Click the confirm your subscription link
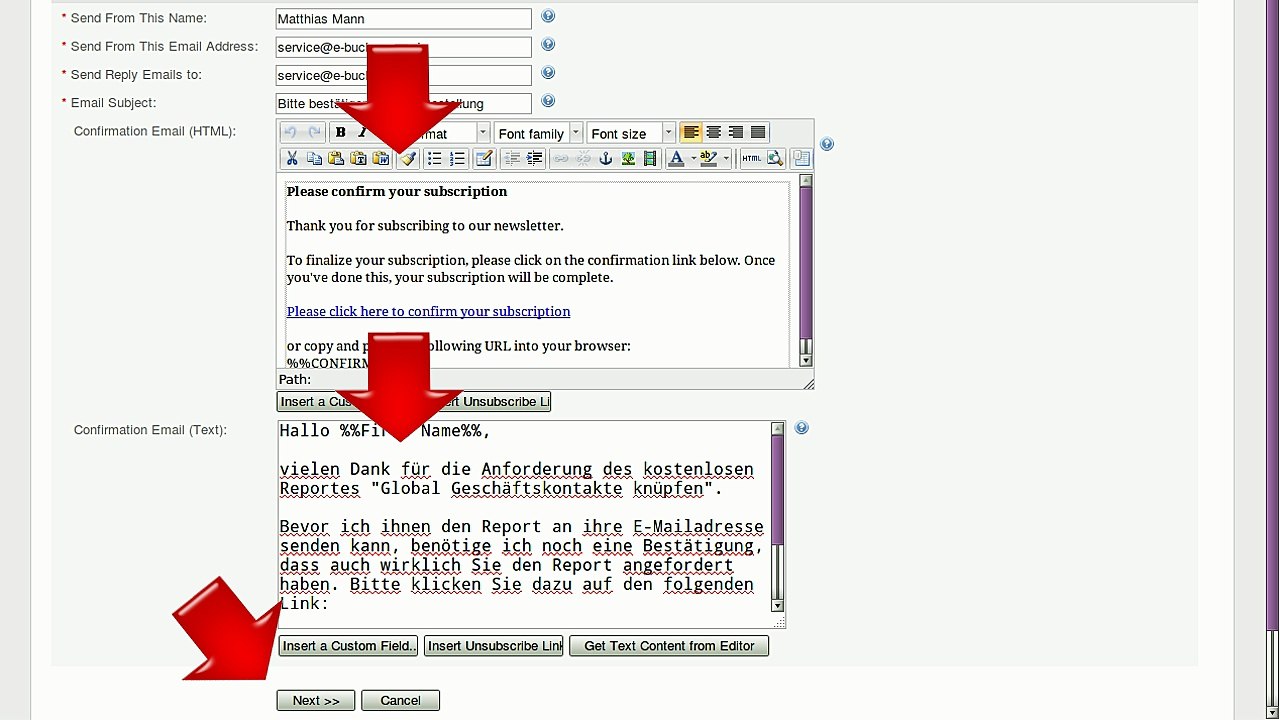 (x=428, y=311)
